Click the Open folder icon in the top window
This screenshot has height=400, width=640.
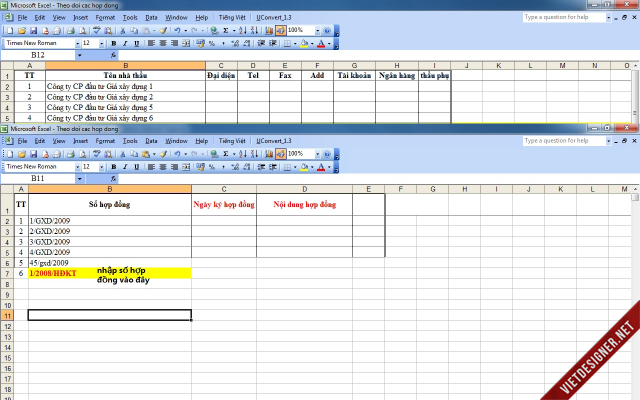20,31
